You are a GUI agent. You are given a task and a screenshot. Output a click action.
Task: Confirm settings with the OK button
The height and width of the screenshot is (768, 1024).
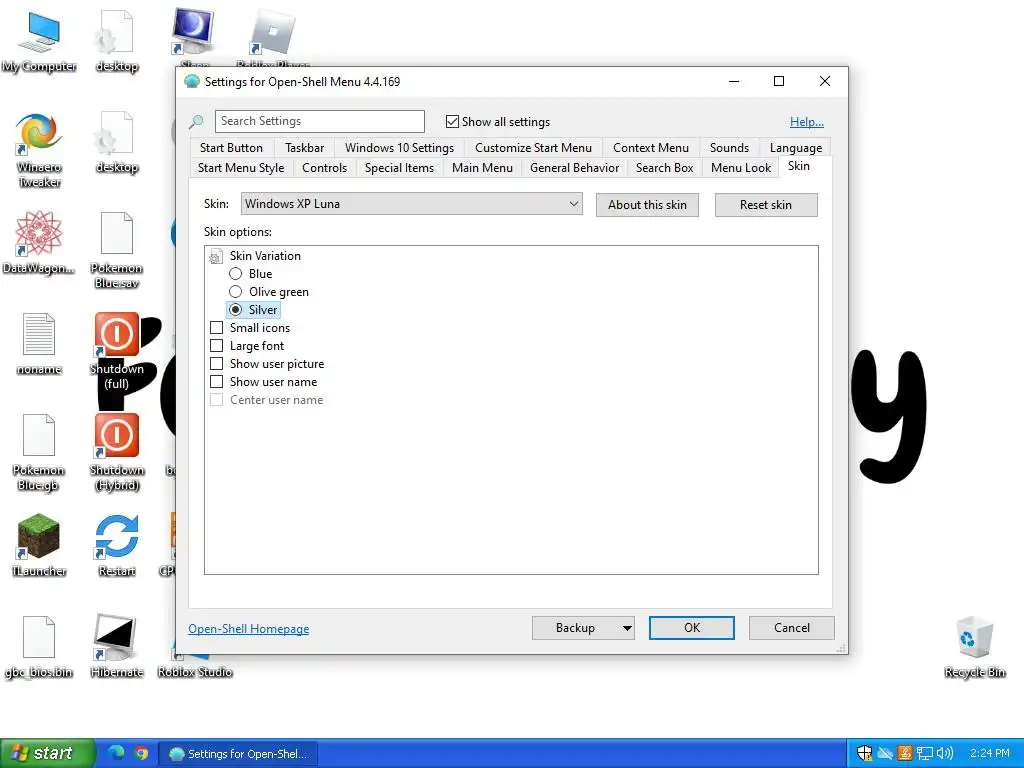692,628
